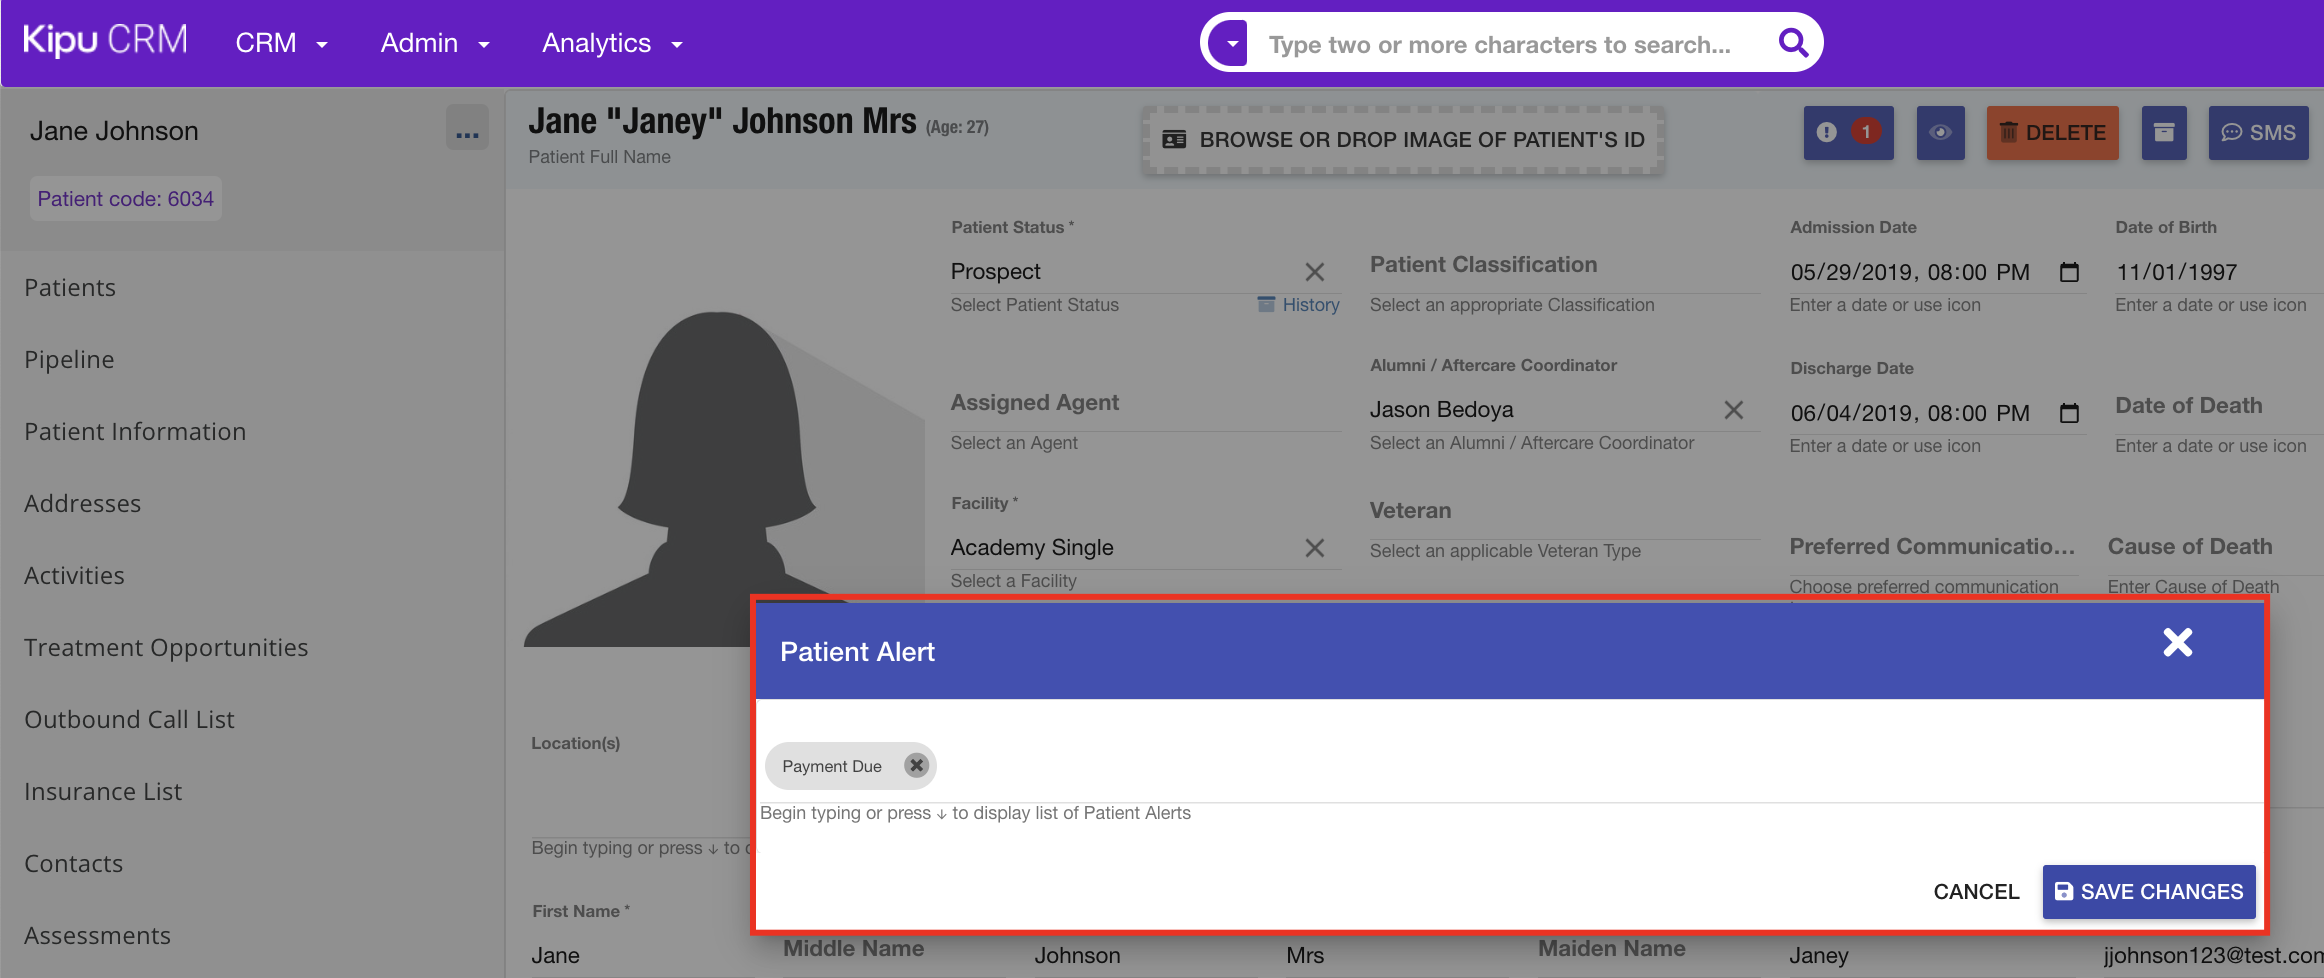Click the search magnifier icon
This screenshot has height=978, width=2324.
[x=1793, y=43]
